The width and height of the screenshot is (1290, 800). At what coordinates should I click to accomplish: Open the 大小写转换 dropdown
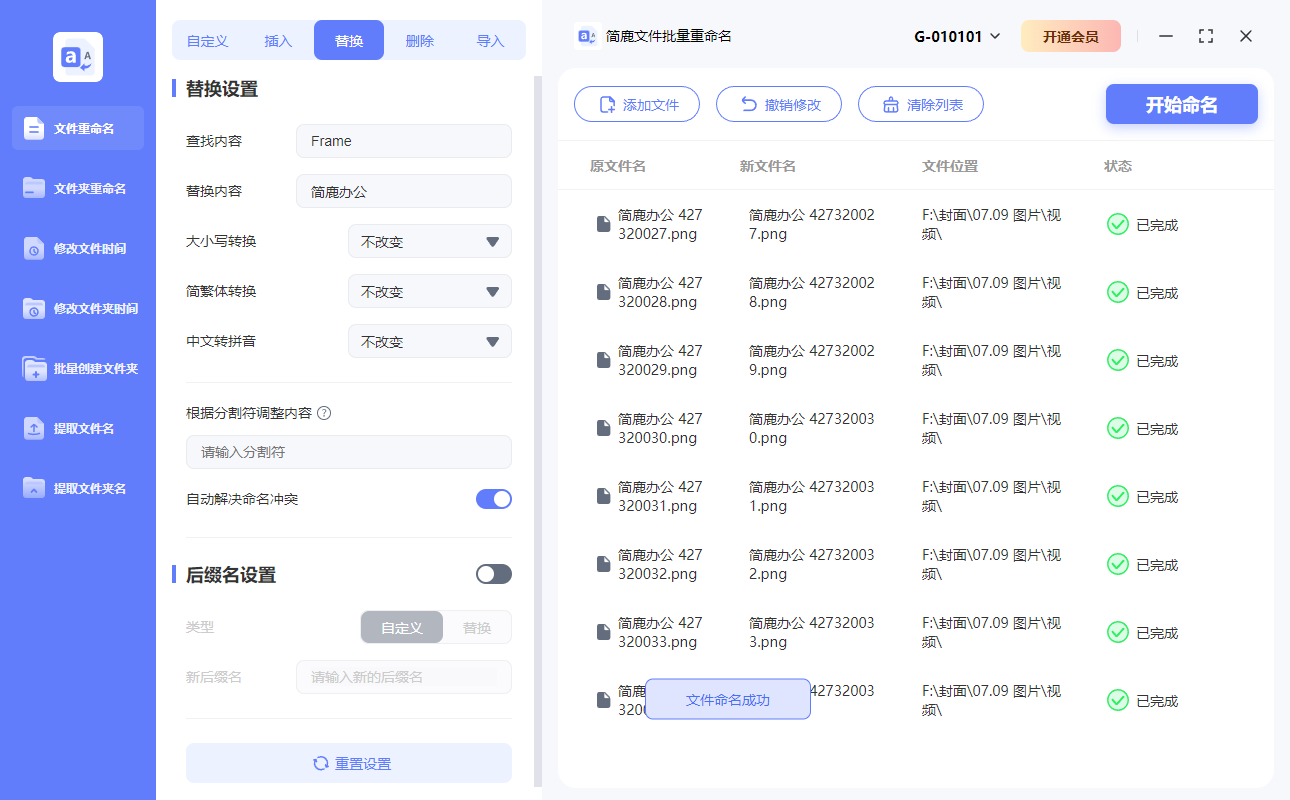(x=430, y=241)
